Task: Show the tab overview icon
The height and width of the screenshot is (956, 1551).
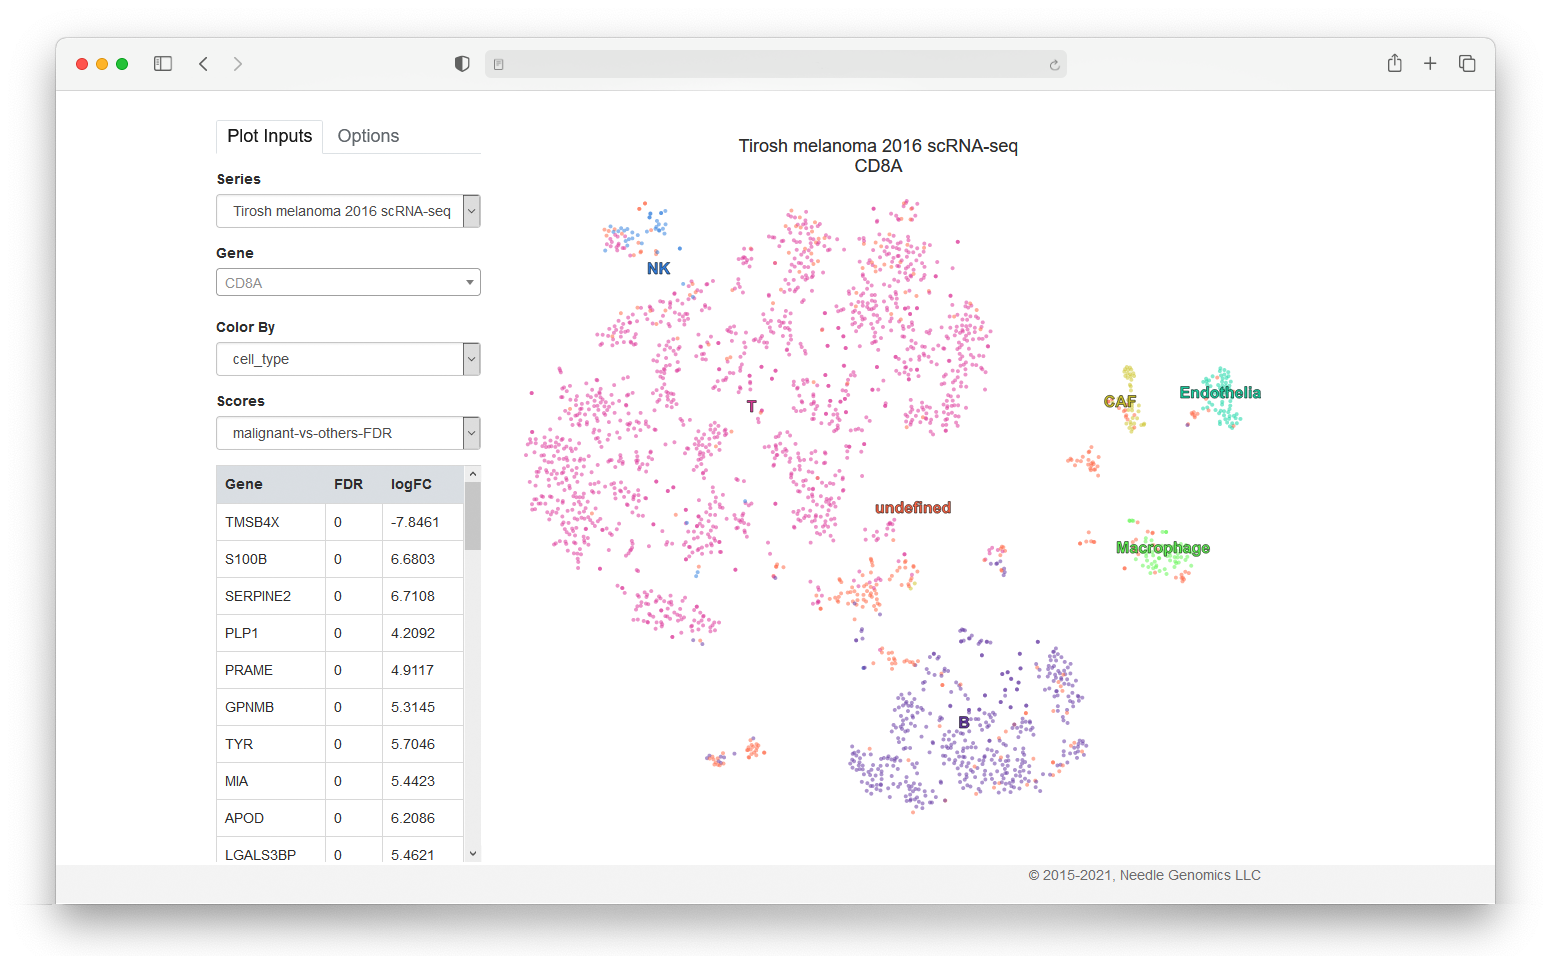Action: pyautogui.click(x=1467, y=63)
